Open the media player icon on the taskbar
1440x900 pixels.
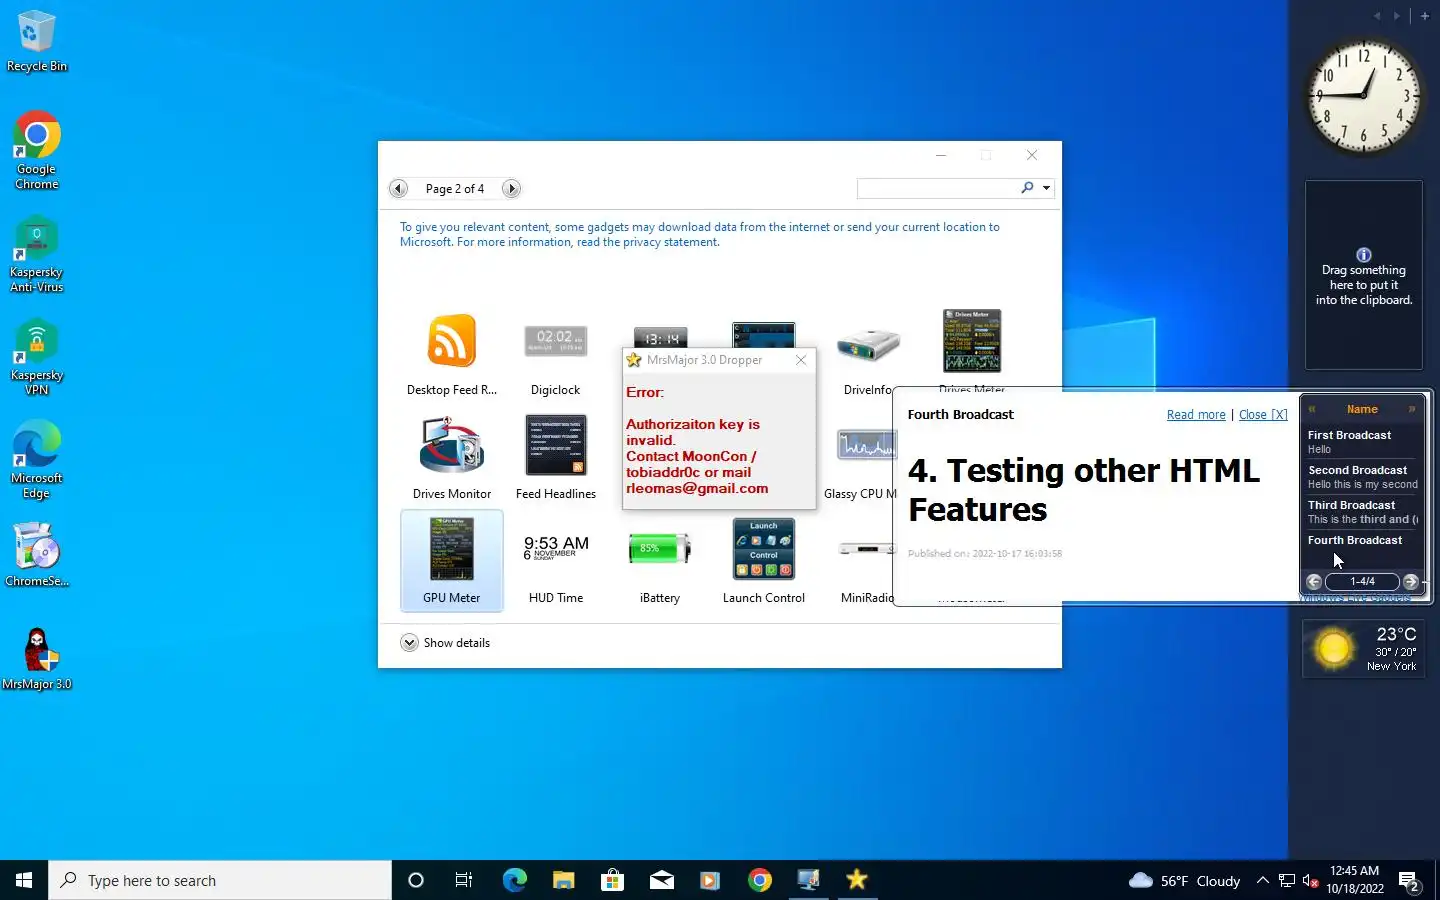pyautogui.click(x=710, y=880)
